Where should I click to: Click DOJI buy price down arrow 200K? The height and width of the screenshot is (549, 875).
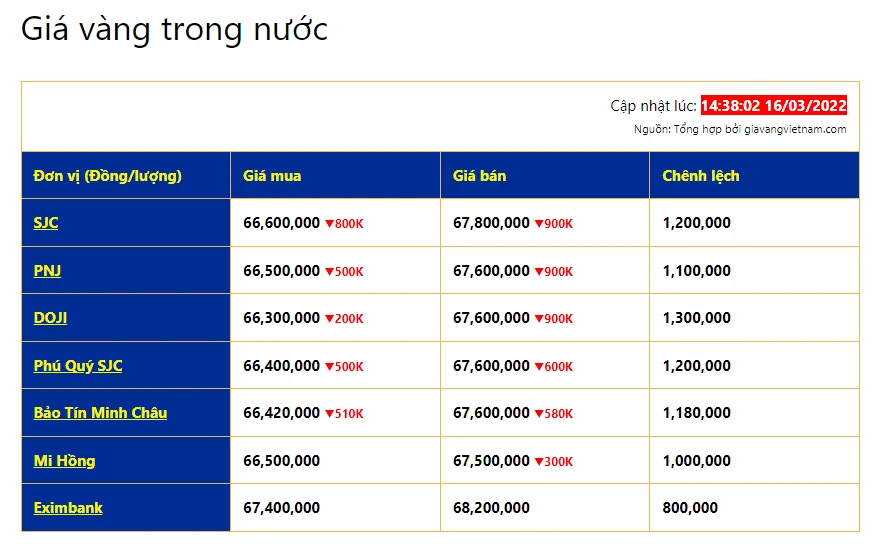click(x=343, y=319)
